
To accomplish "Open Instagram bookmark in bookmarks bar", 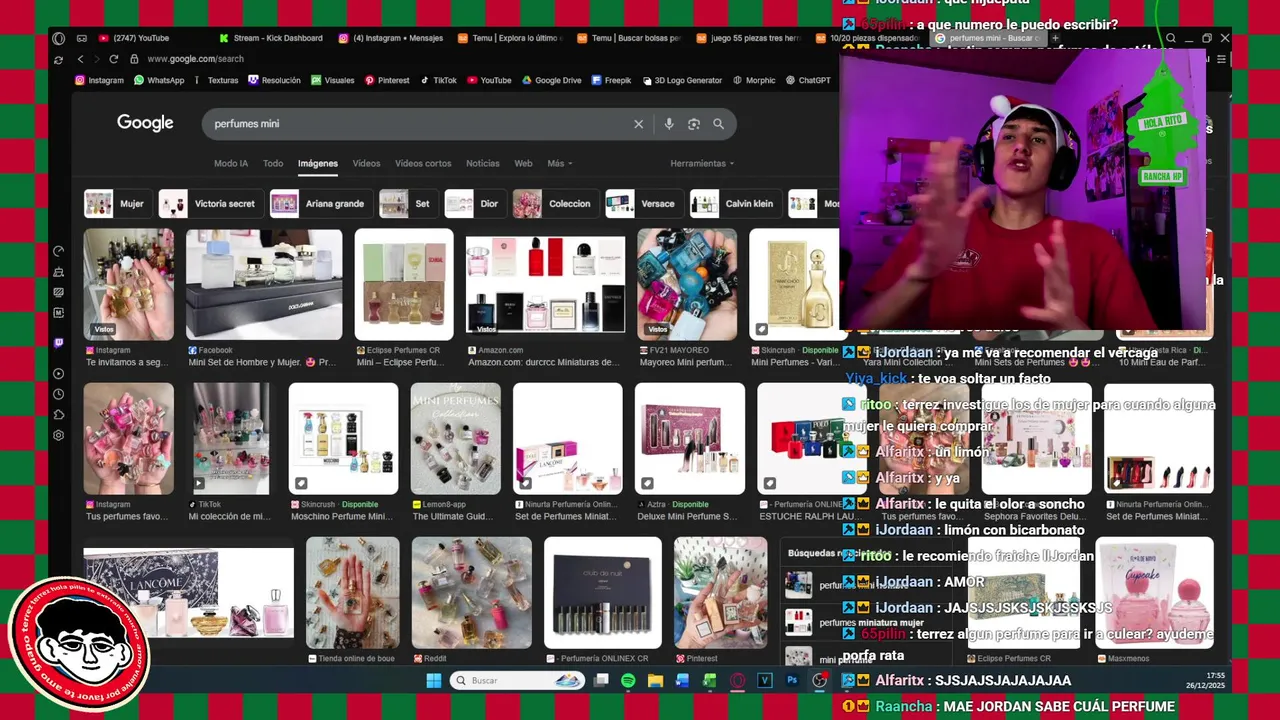I will [99, 80].
